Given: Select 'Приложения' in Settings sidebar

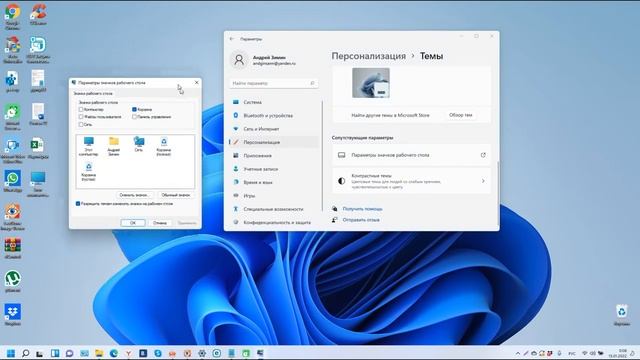Looking at the screenshot, I should 274,156.
